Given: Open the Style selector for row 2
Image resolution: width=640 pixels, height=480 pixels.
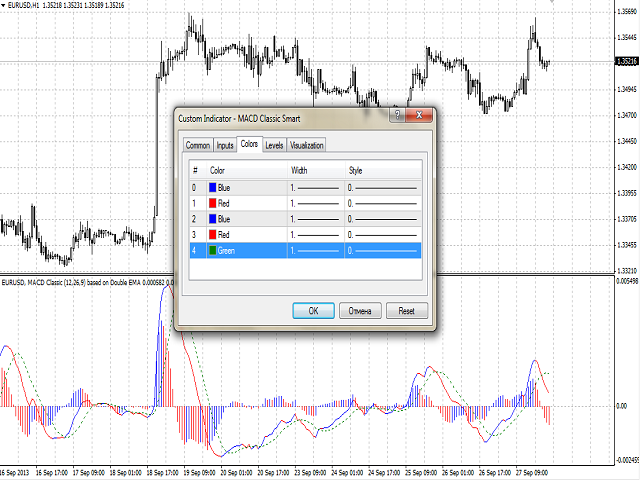Looking at the screenshot, I should click(x=383, y=219).
